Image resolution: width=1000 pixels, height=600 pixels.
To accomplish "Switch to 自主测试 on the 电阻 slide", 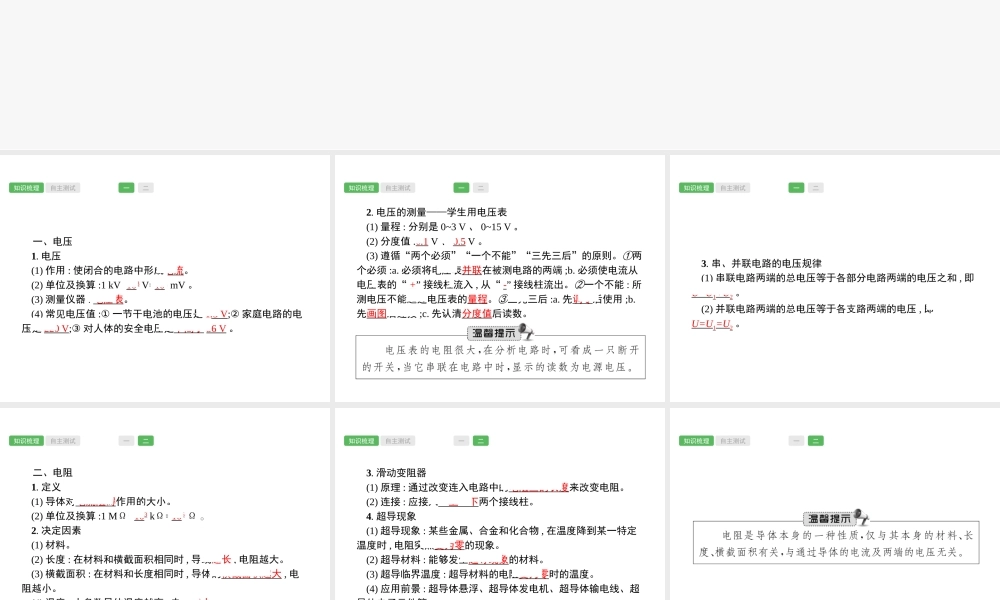I will pyautogui.click(x=63, y=441).
